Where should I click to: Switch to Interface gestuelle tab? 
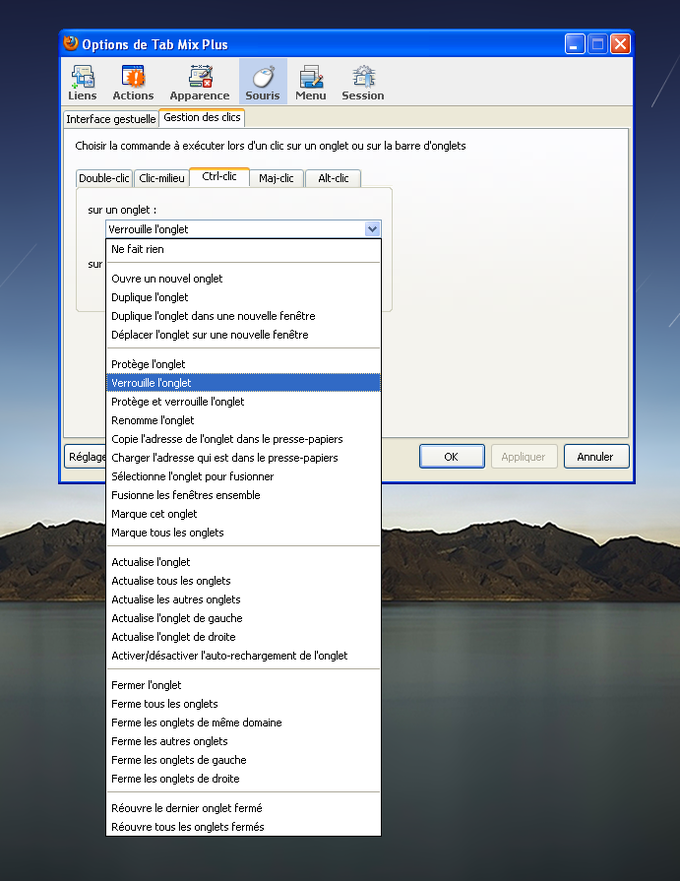111,119
